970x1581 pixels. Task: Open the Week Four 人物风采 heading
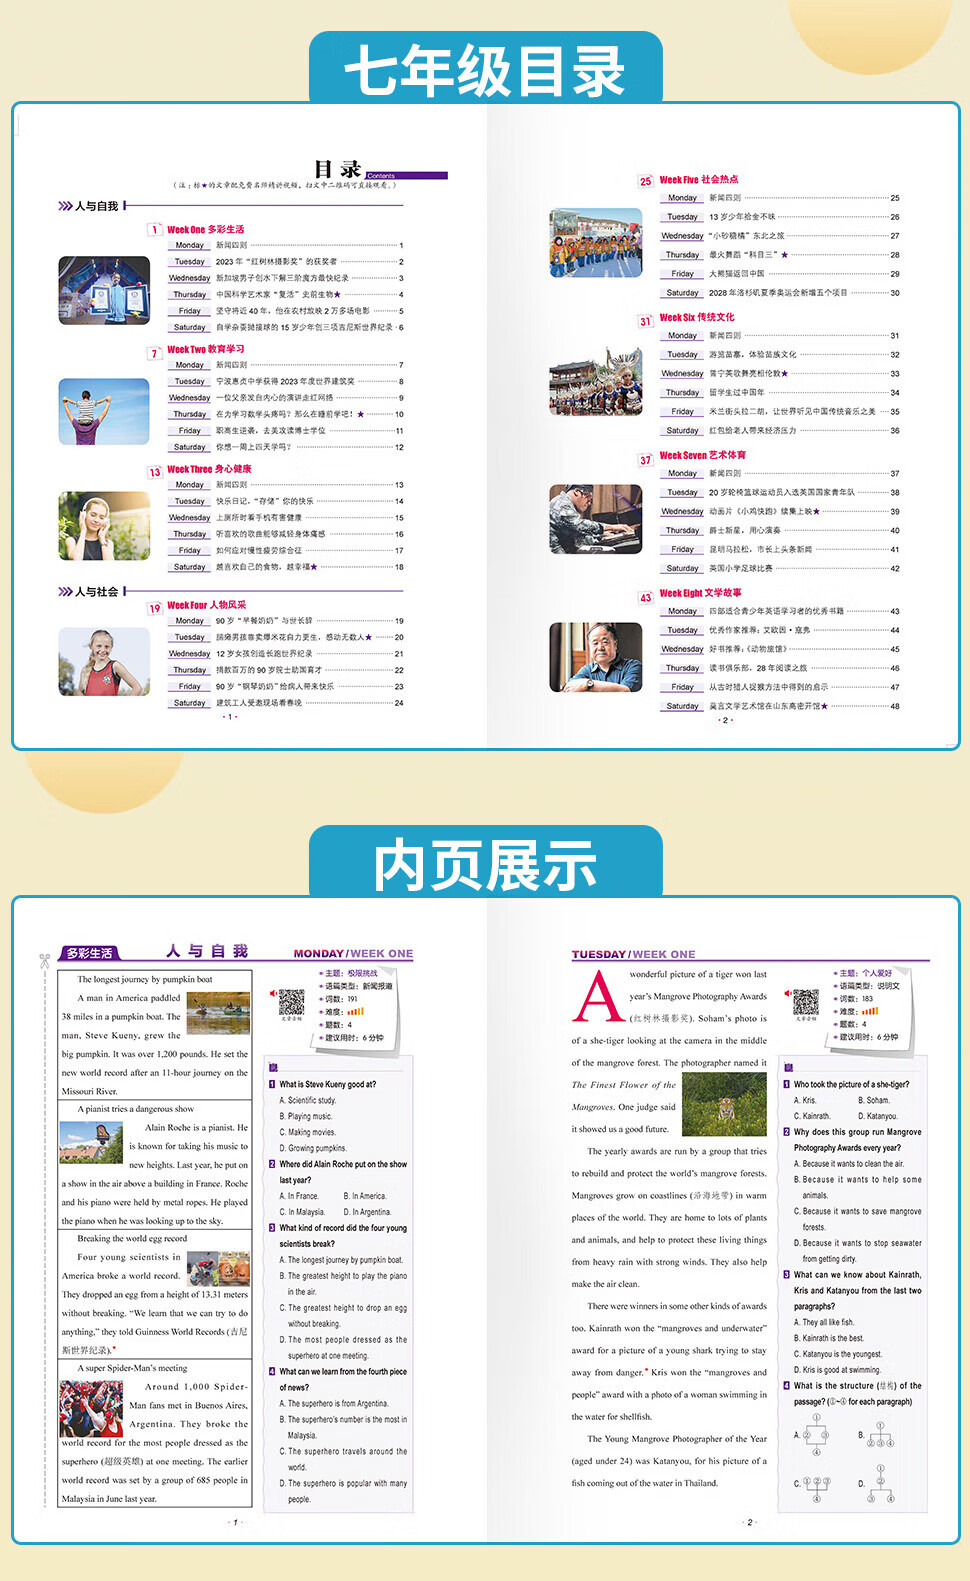[206, 605]
